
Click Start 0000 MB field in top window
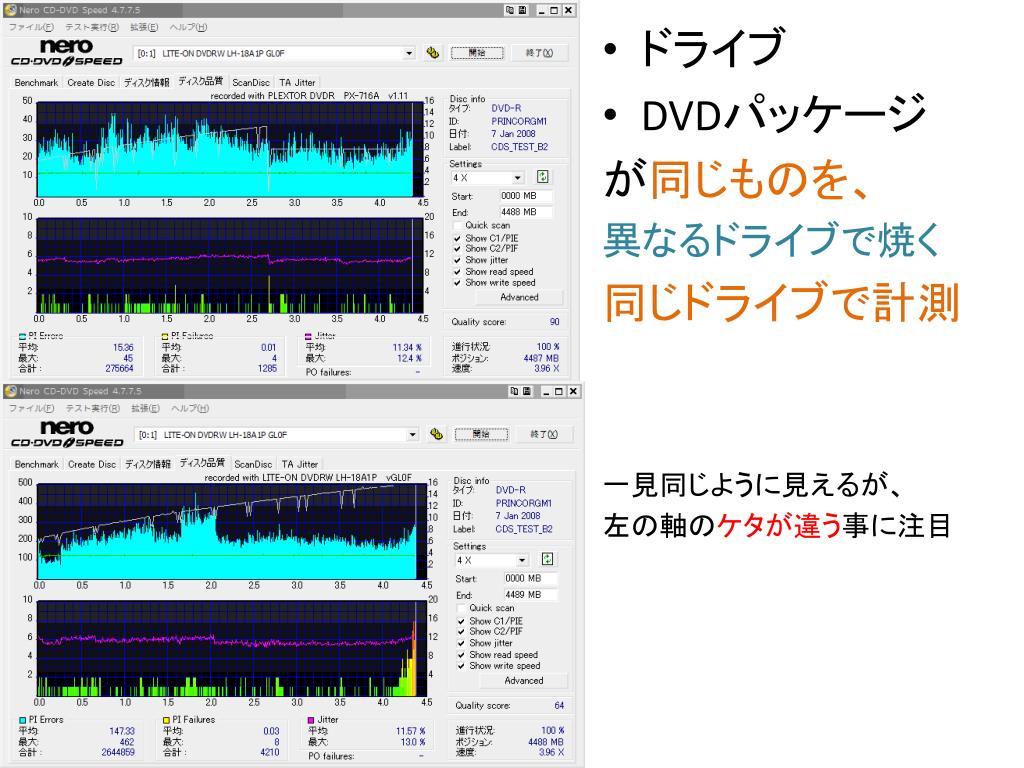(525, 196)
